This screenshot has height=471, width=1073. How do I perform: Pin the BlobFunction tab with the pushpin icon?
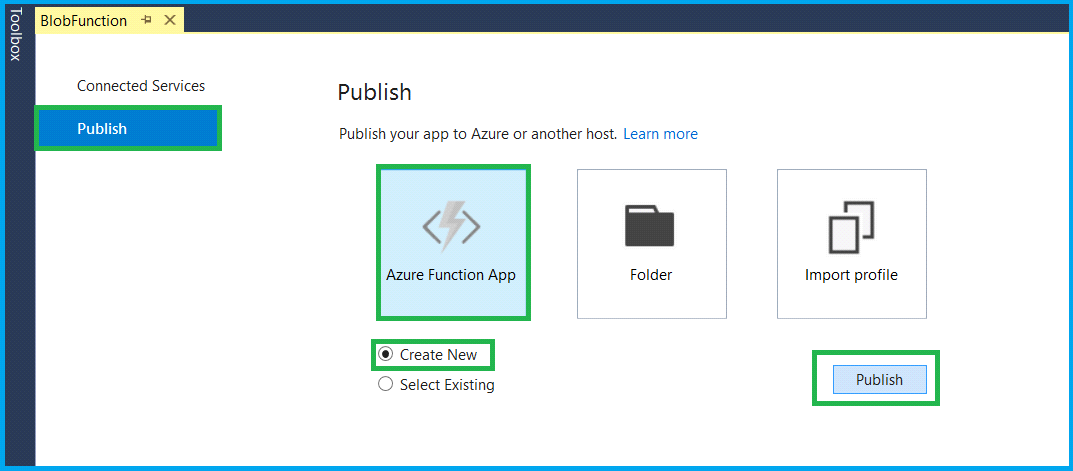coord(146,21)
